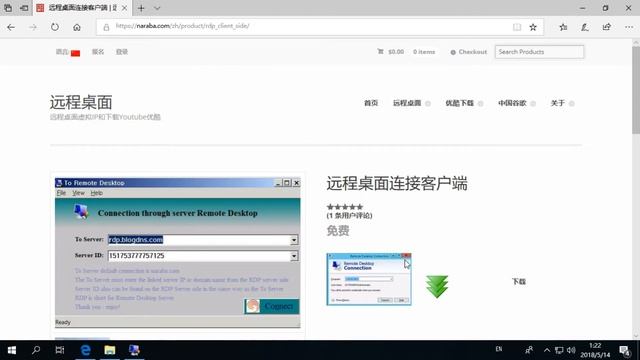This screenshot has height=360, width=640.
Task: Open the browser Settings and more menu
Action: pyautogui.click(x=629, y=27)
